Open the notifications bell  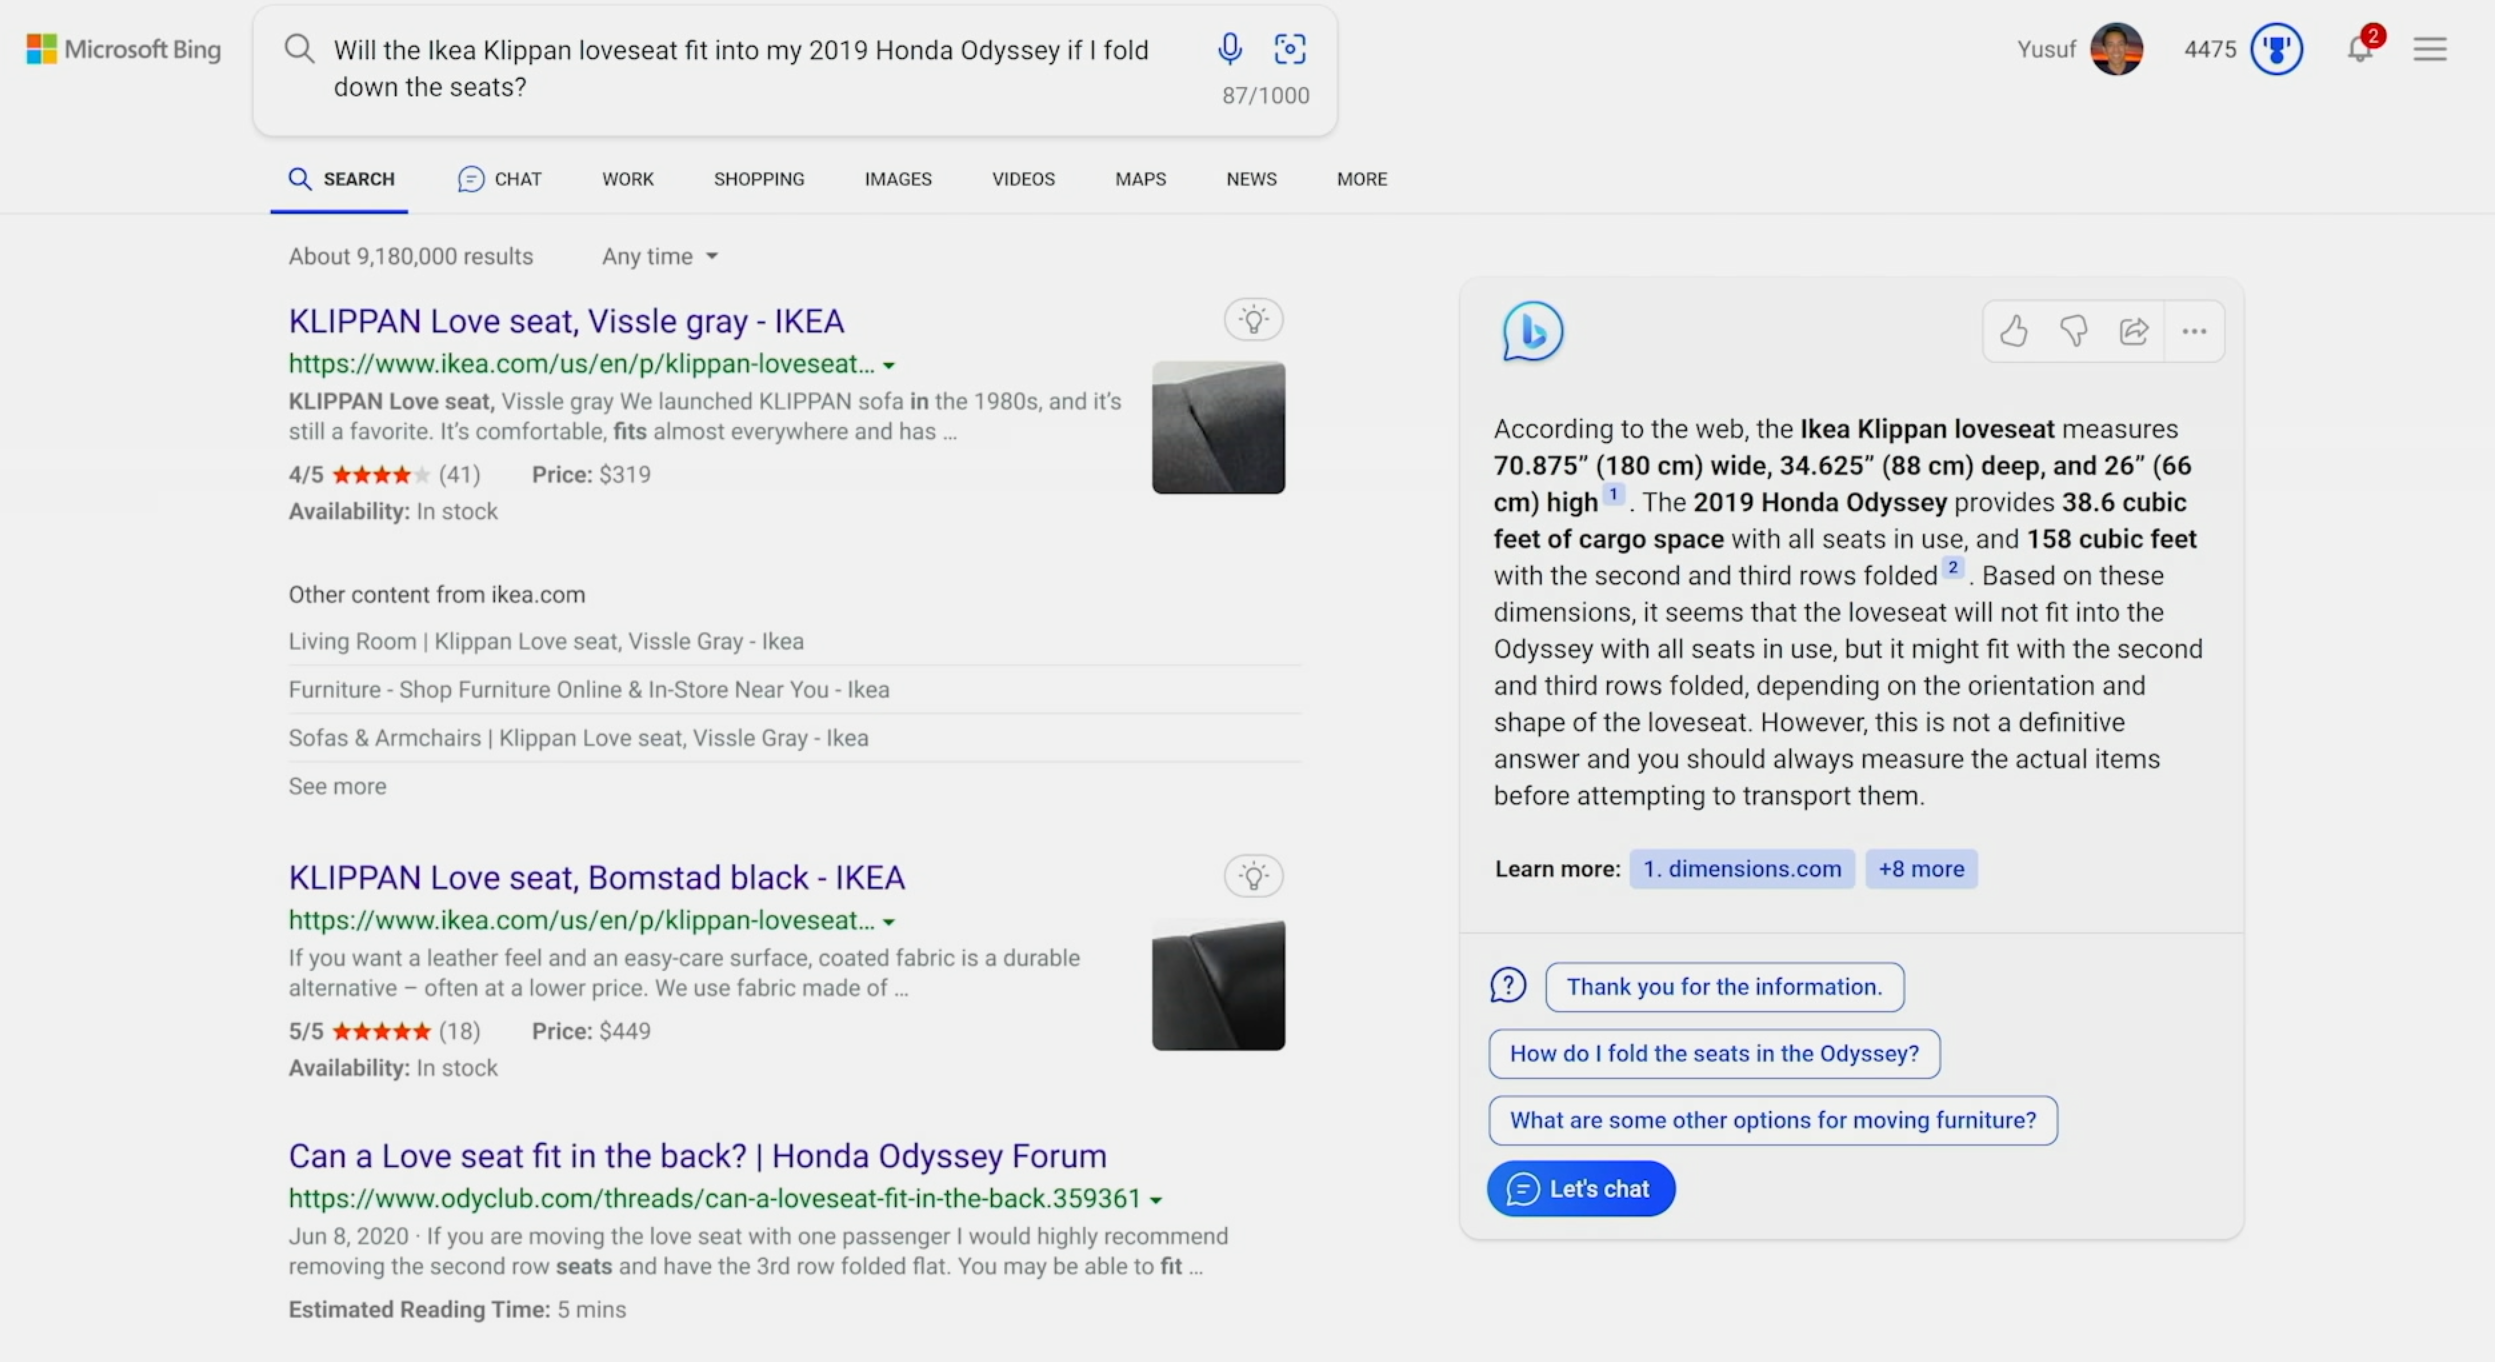tap(2360, 49)
